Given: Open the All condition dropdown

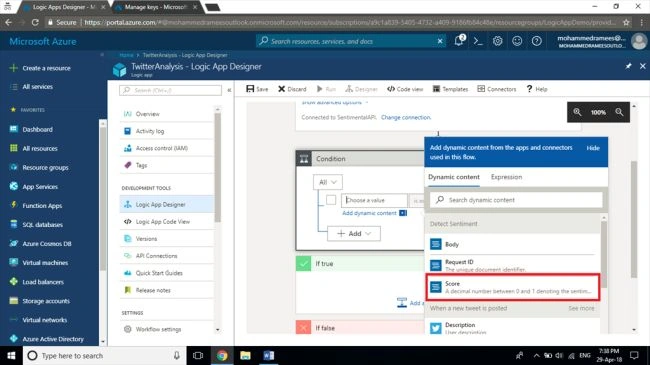Looking at the screenshot, I should tap(327, 182).
